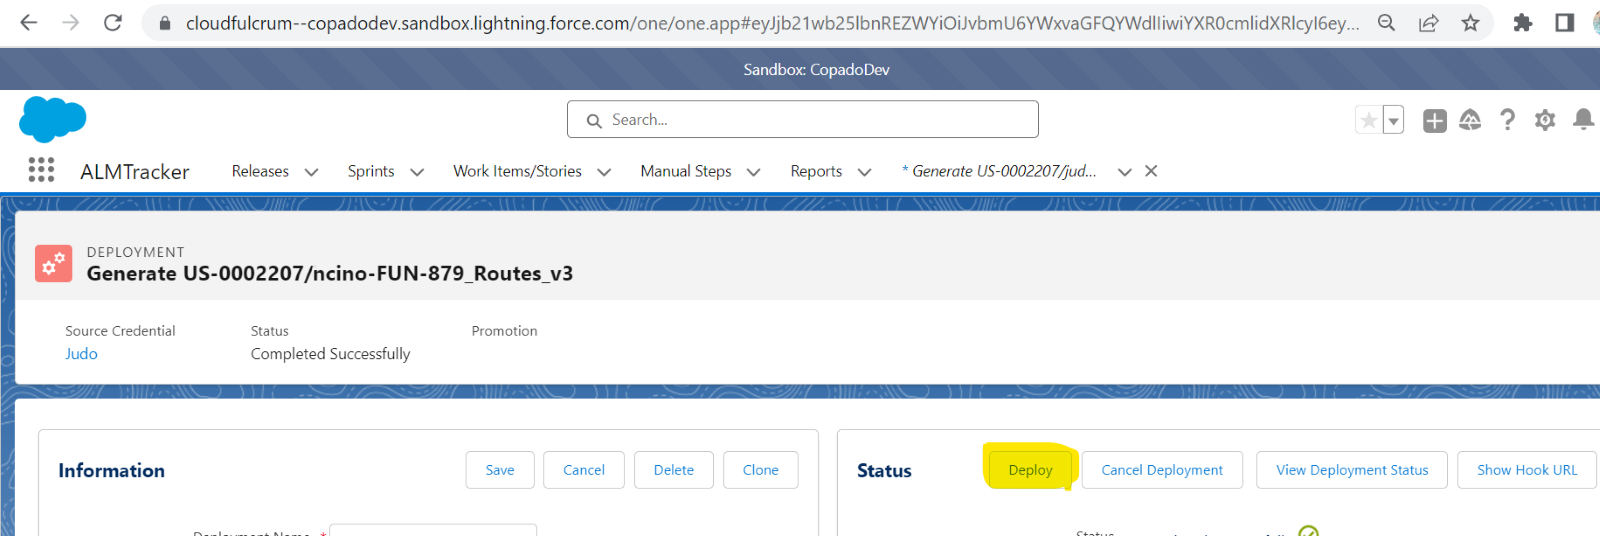Click Cancel Deployment button

click(1162, 470)
